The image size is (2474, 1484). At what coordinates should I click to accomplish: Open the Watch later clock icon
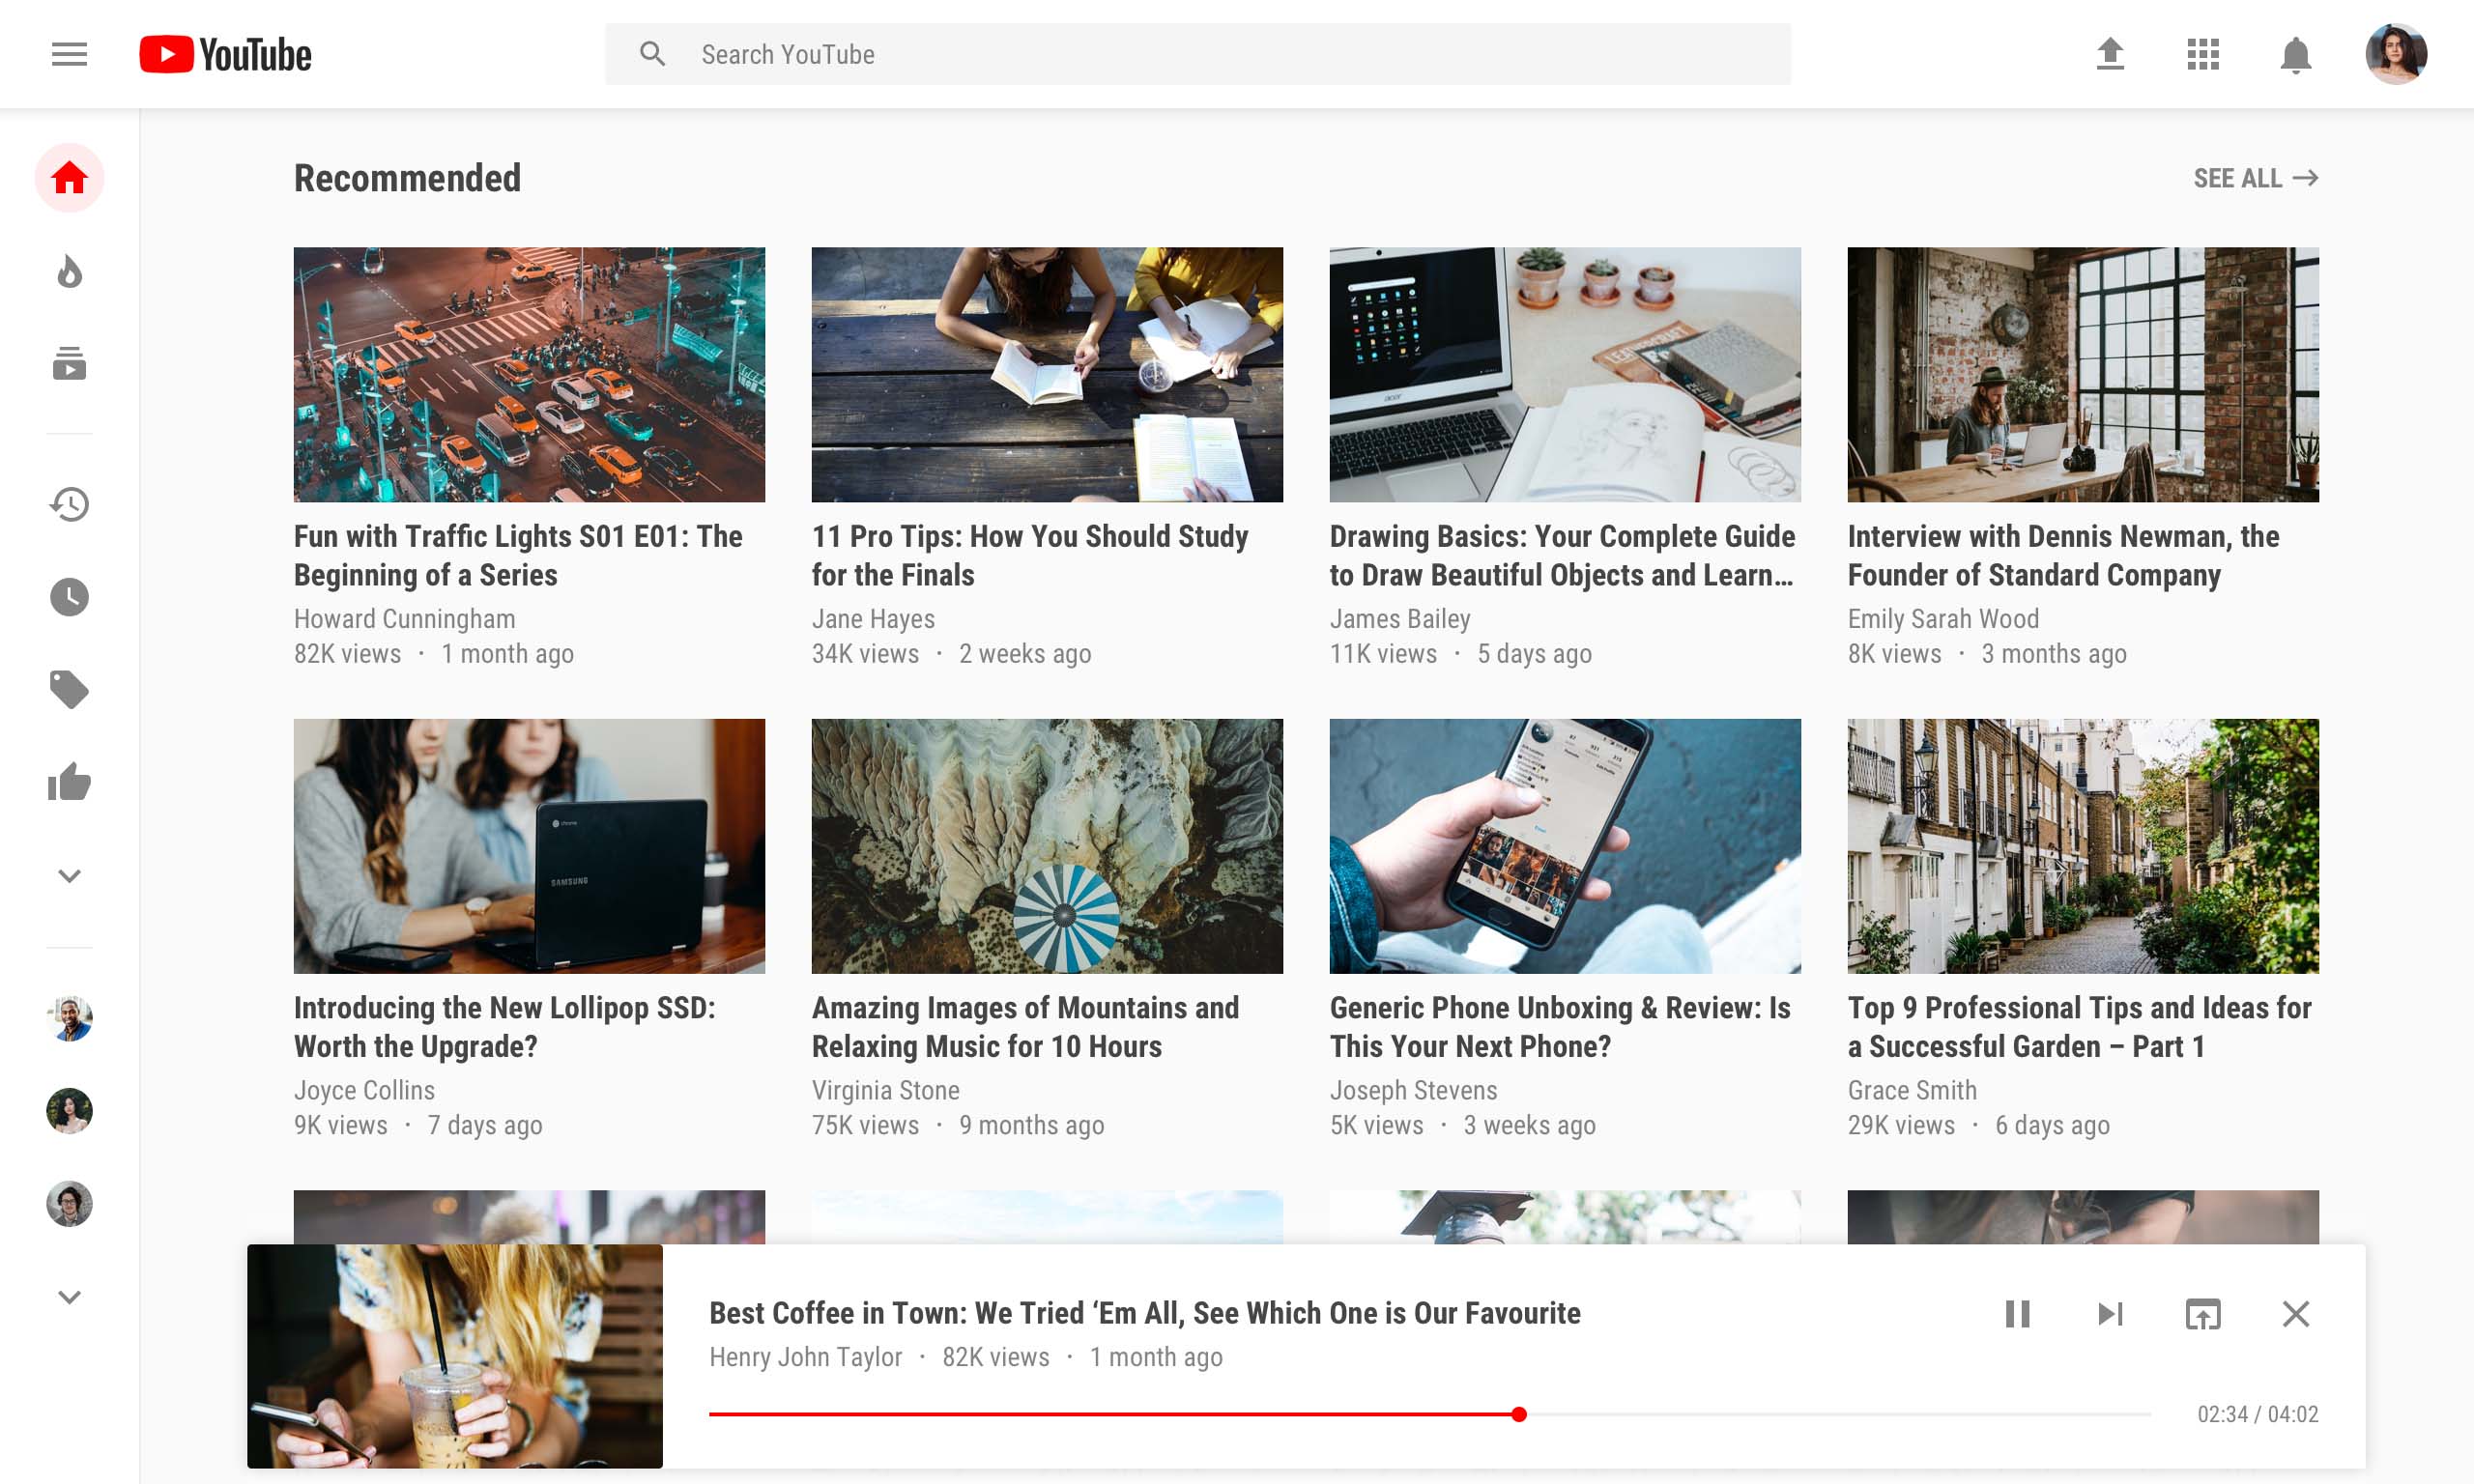[x=69, y=597]
